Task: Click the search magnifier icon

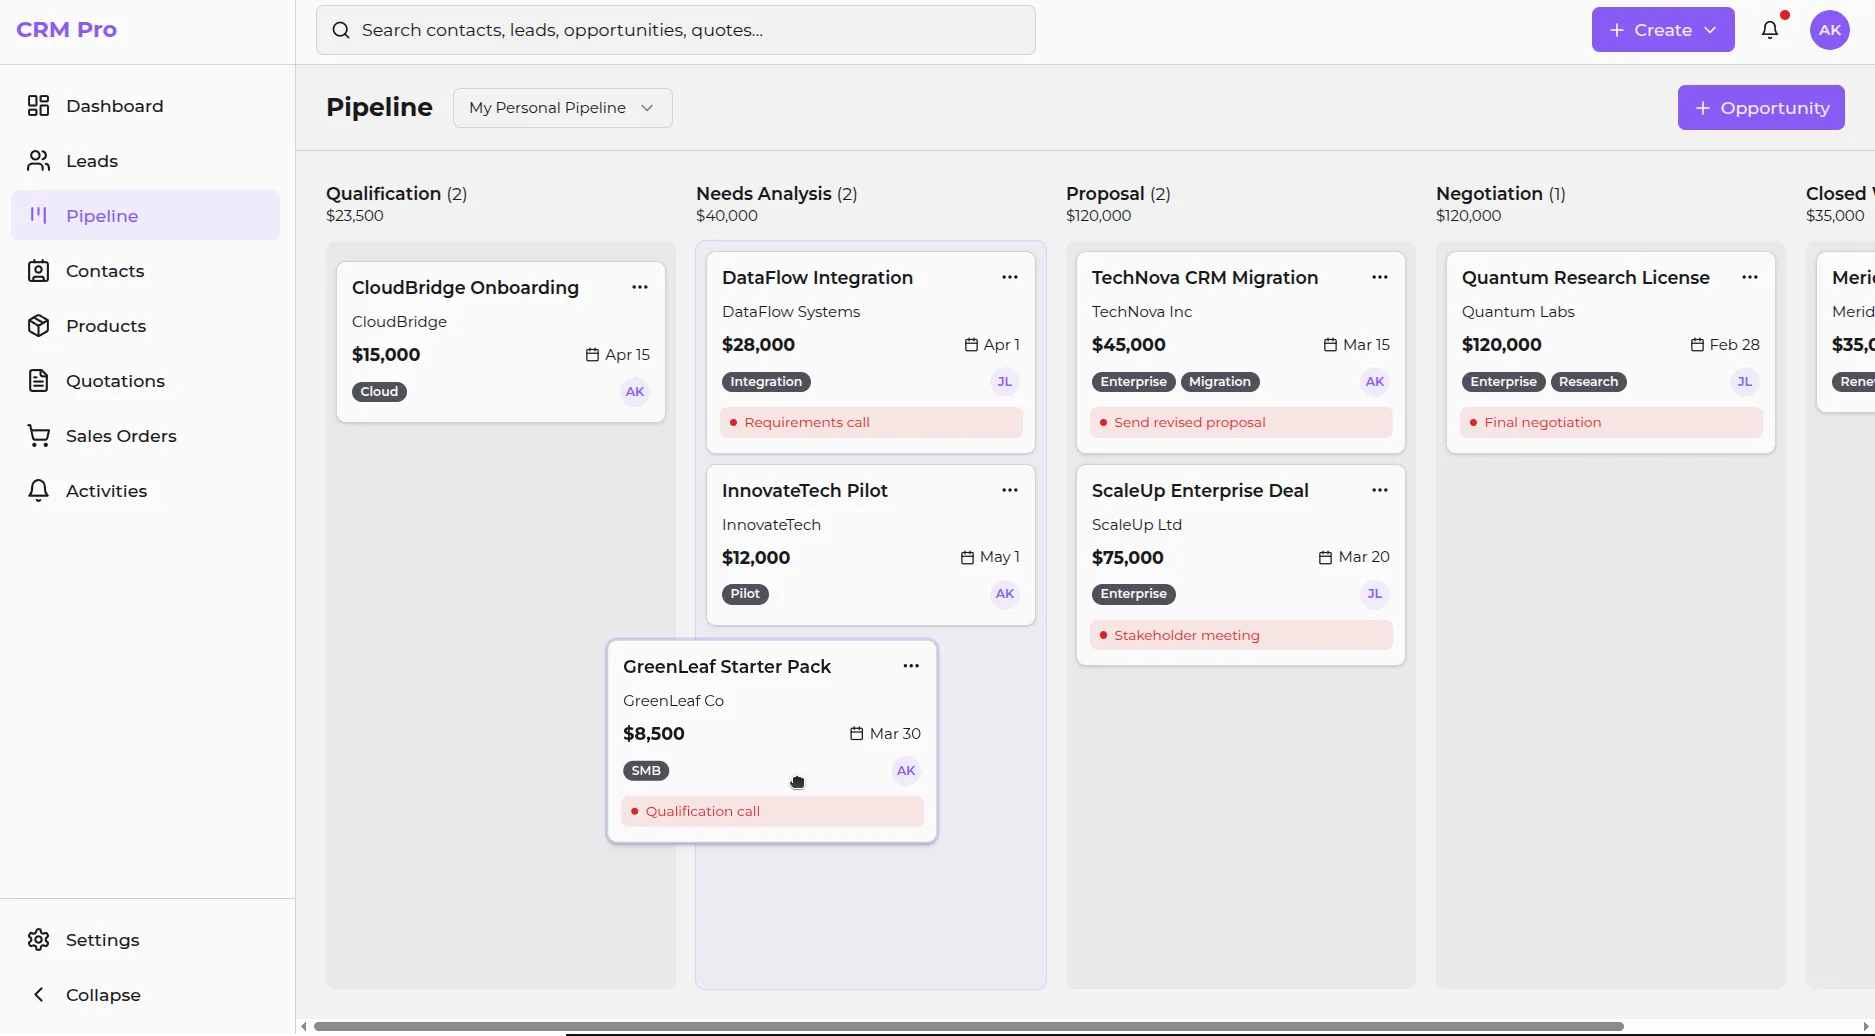Action: 341,29
